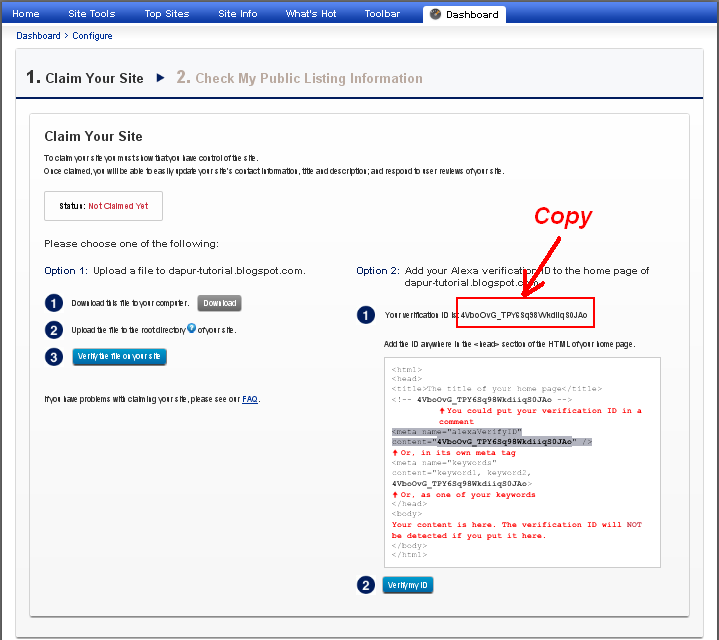Click the verification ID 4VboOvG_TPY6Sq98WkdiiqS0JAo text
Image resolution: width=719 pixels, height=640 pixels.
[x=524, y=315]
